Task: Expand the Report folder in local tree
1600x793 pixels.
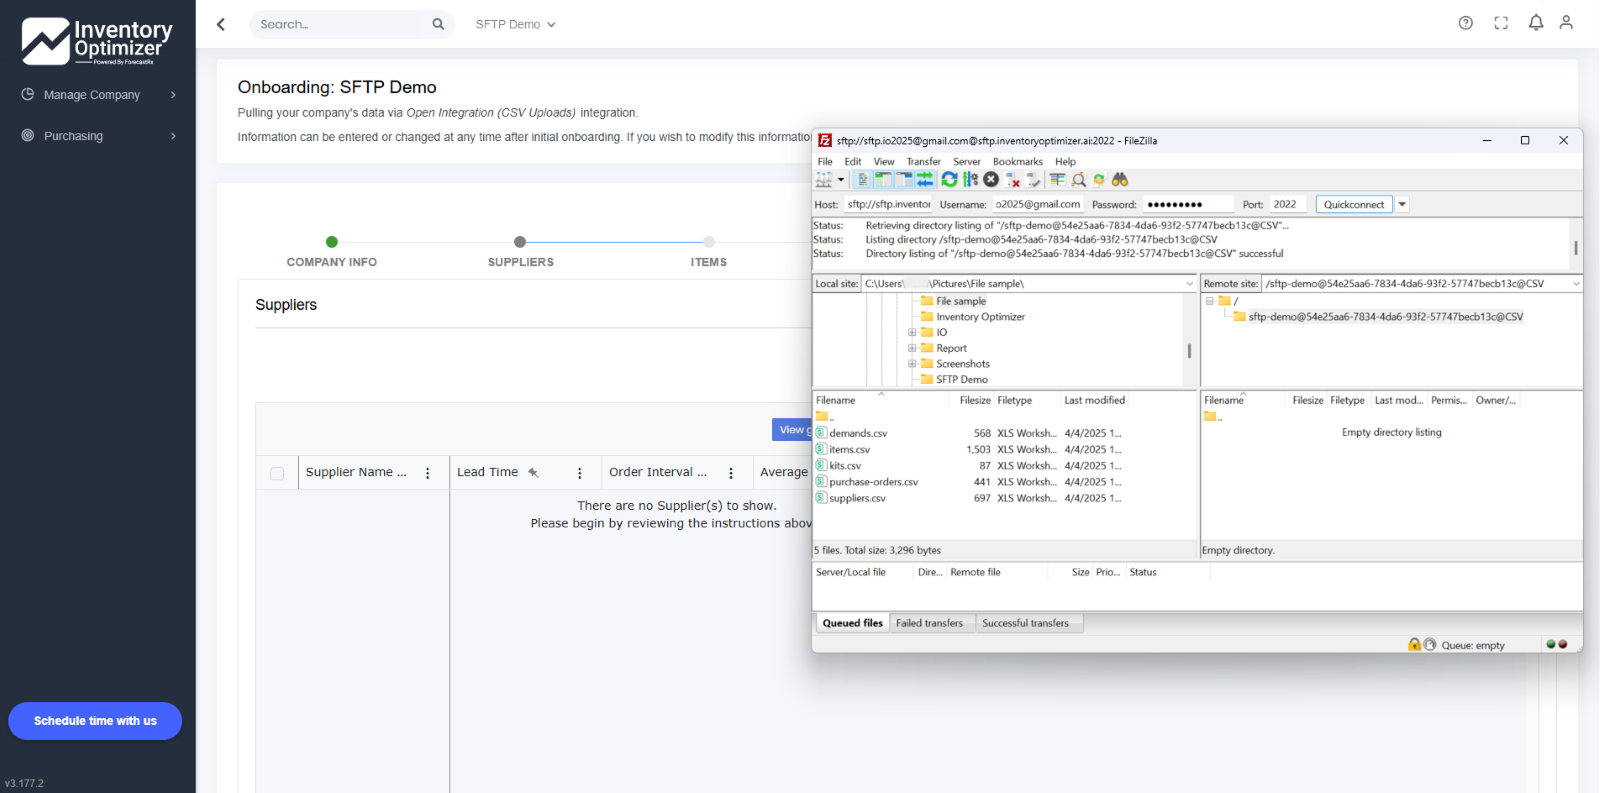Action: 912,349
